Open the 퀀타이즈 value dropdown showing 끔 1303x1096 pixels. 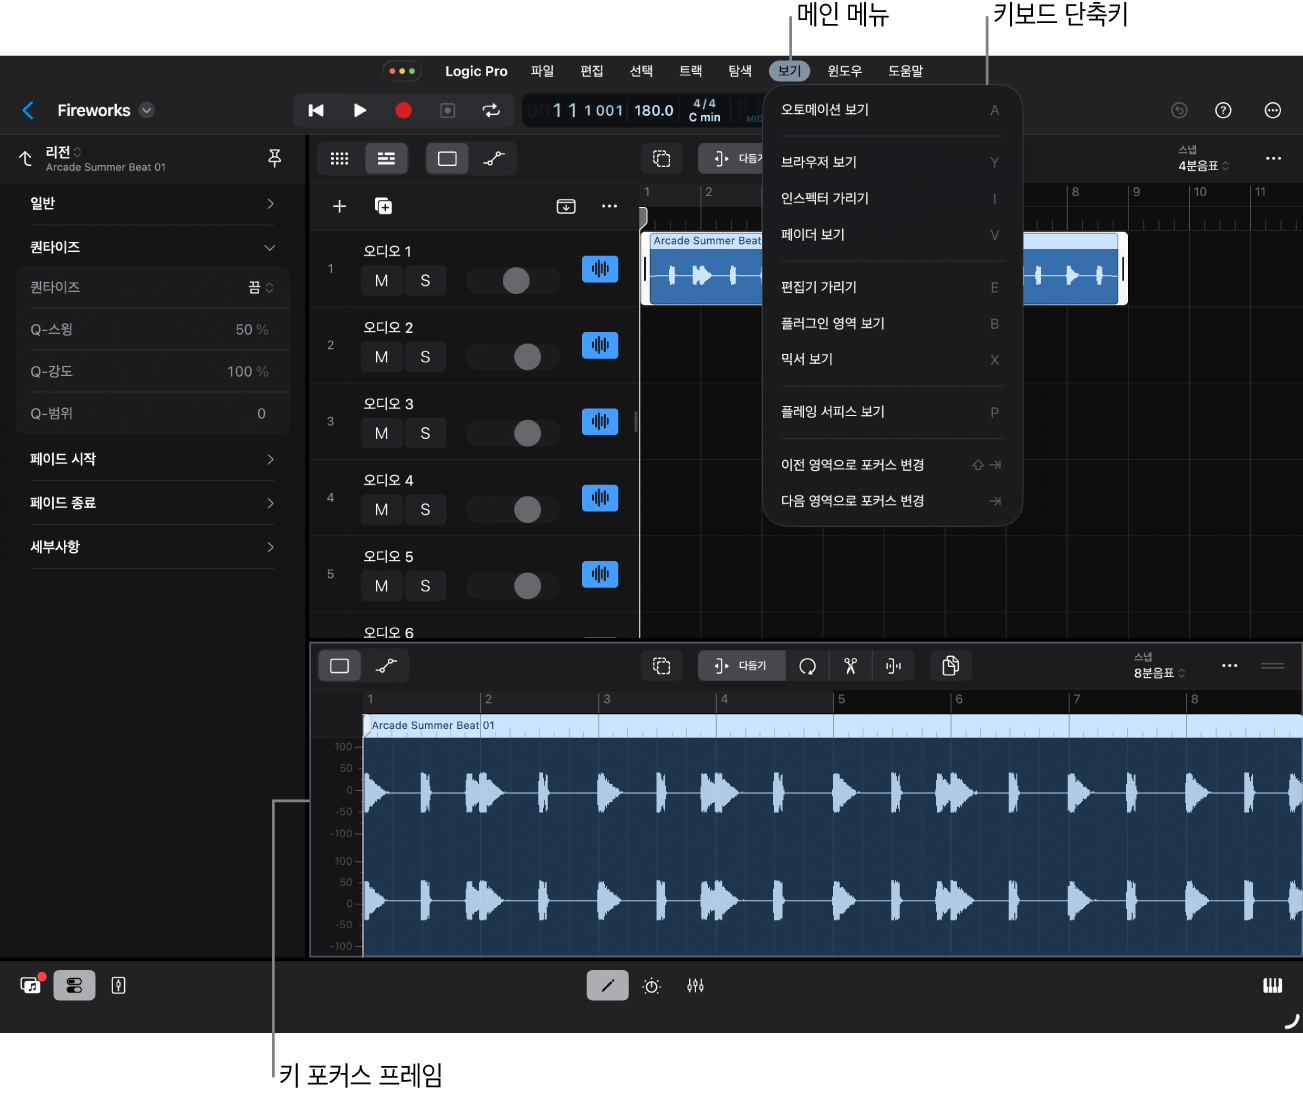[260, 288]
